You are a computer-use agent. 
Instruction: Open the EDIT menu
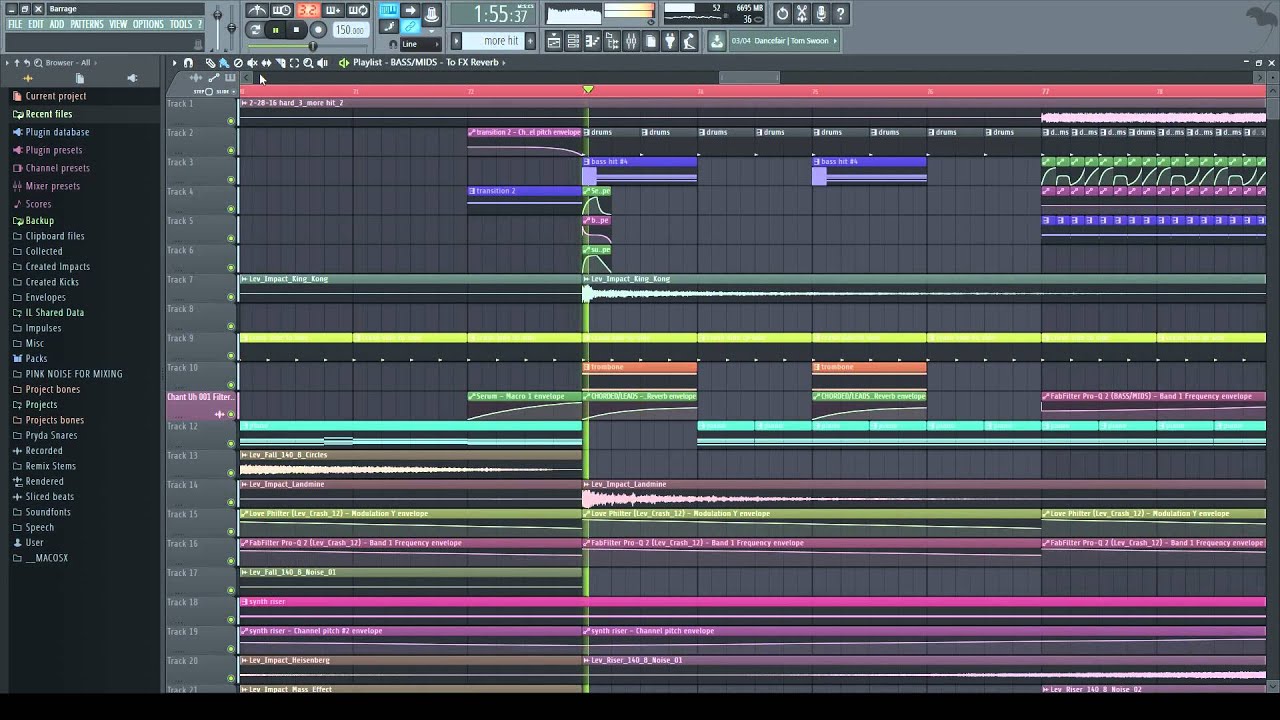[x=36, y=24]
